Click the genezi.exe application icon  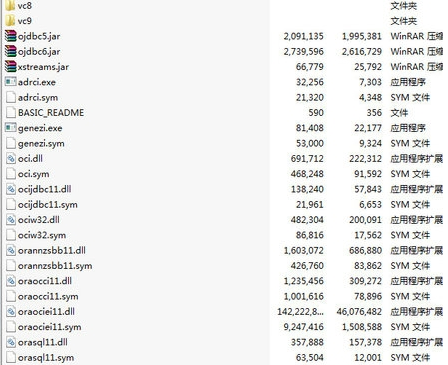click(x=11, y=128)
